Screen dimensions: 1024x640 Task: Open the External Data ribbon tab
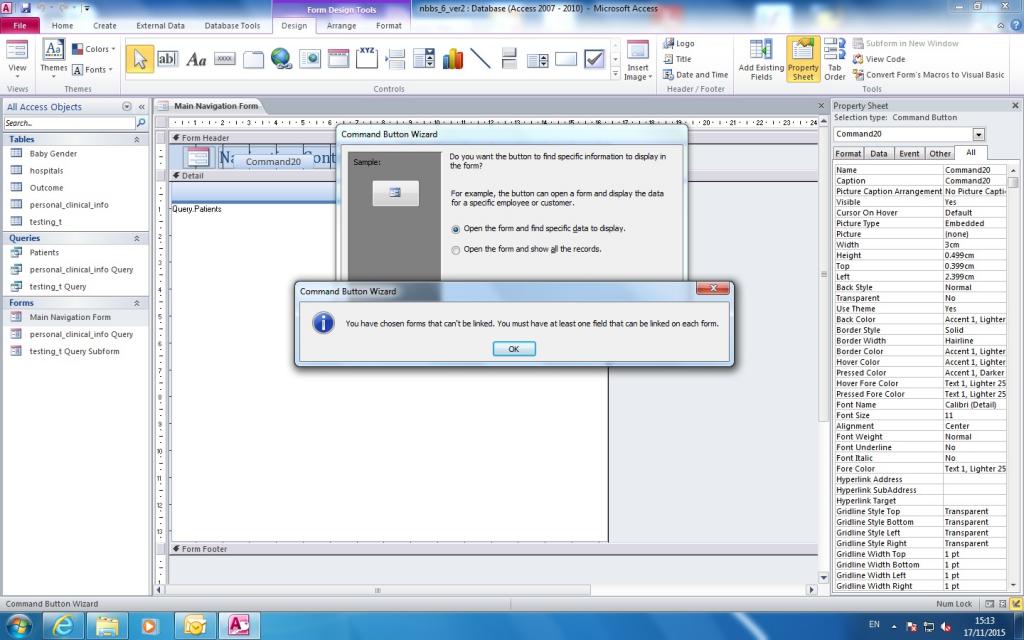pos(161,25)
